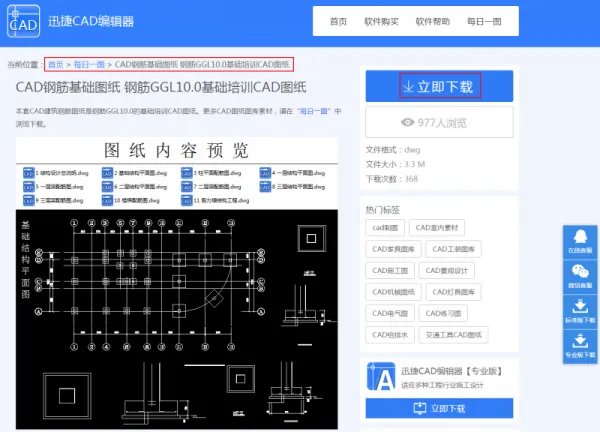The width and height of the screenshot is (600, 432).
Task: Select the CAD练习图 hot tag
Action: (443, 313)
